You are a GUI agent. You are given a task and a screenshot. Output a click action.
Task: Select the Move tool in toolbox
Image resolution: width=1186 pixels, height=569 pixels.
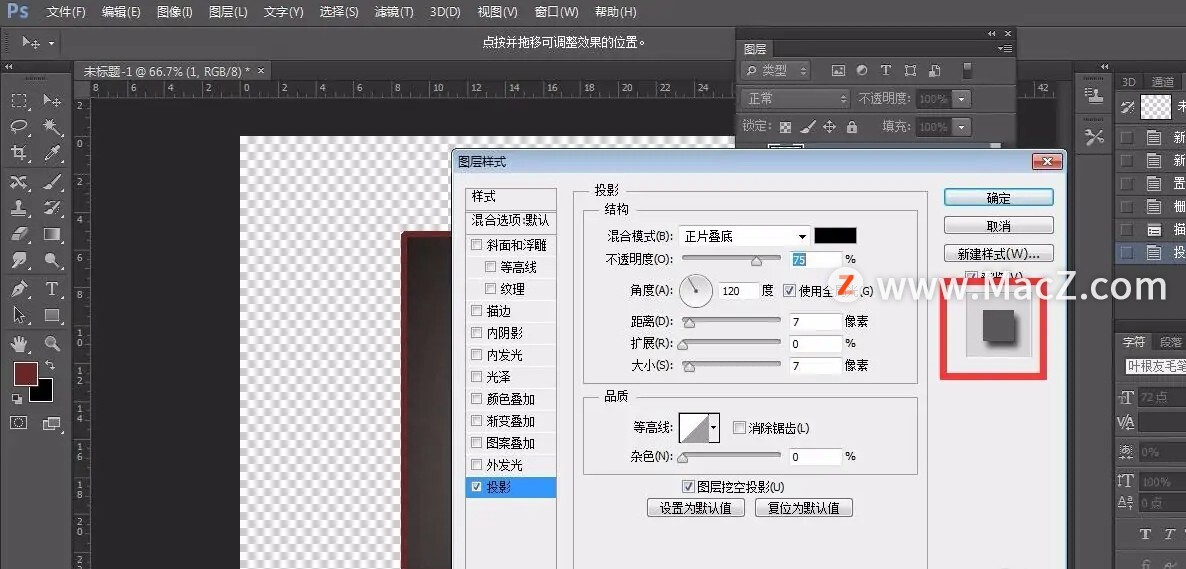pos(52,101)
